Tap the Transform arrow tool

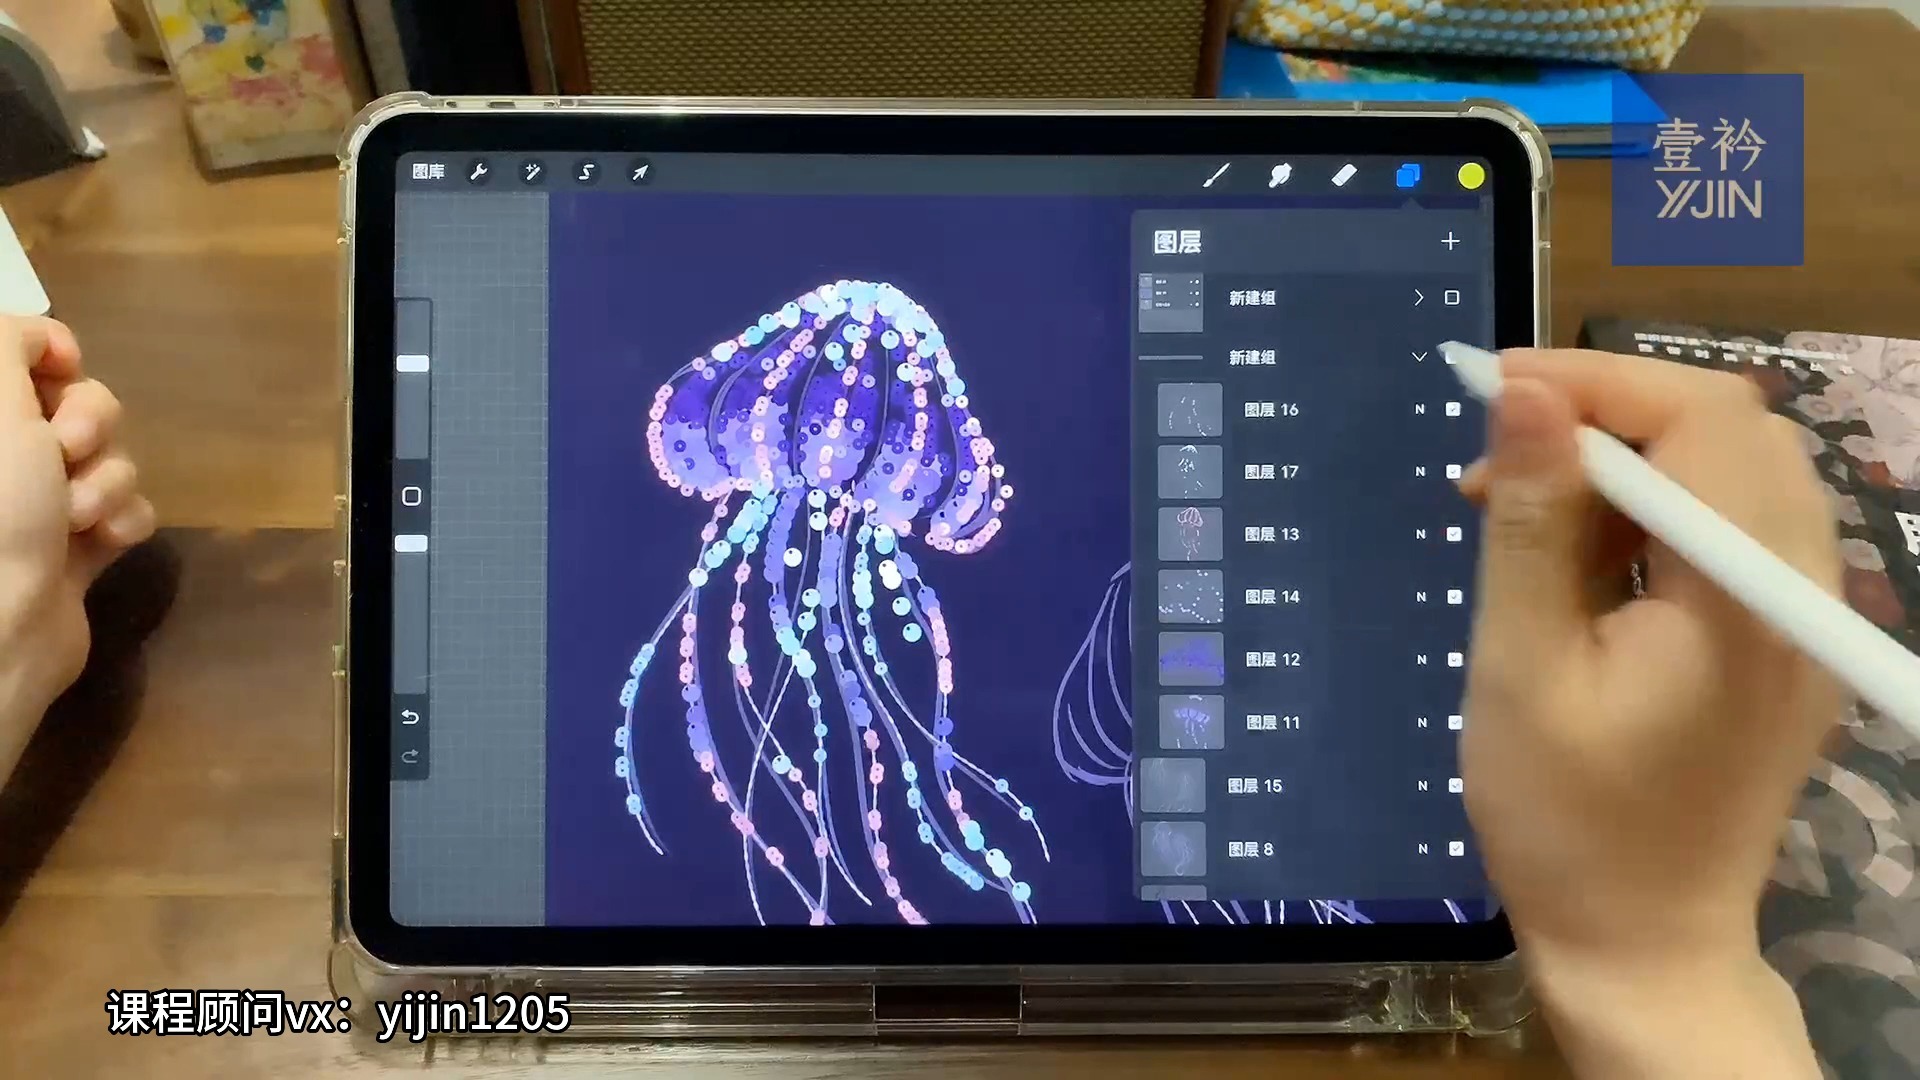[x=637, y=173]
